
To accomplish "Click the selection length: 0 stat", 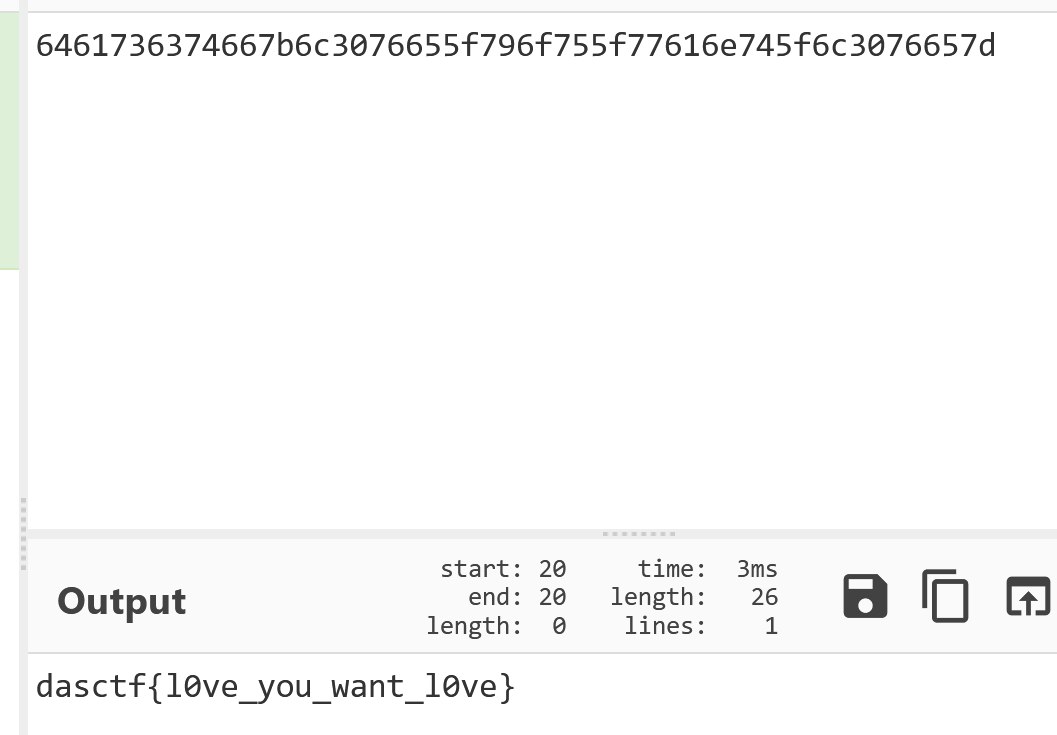I will [495, 626].
